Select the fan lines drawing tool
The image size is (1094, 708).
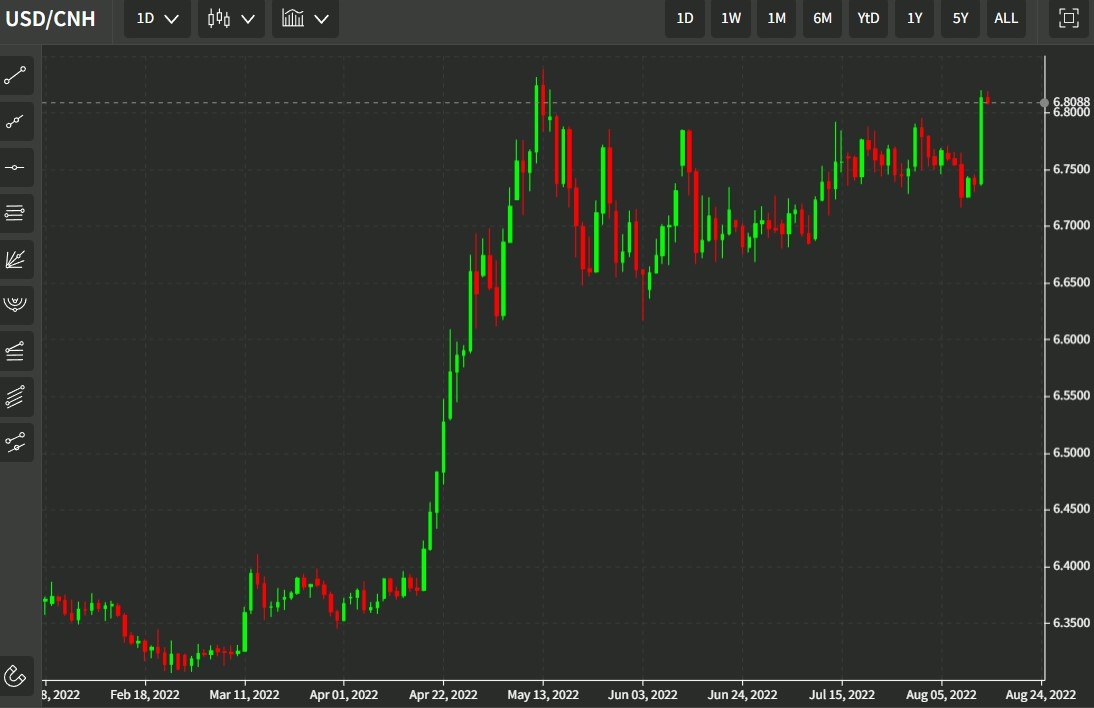(x=15, y=259)
